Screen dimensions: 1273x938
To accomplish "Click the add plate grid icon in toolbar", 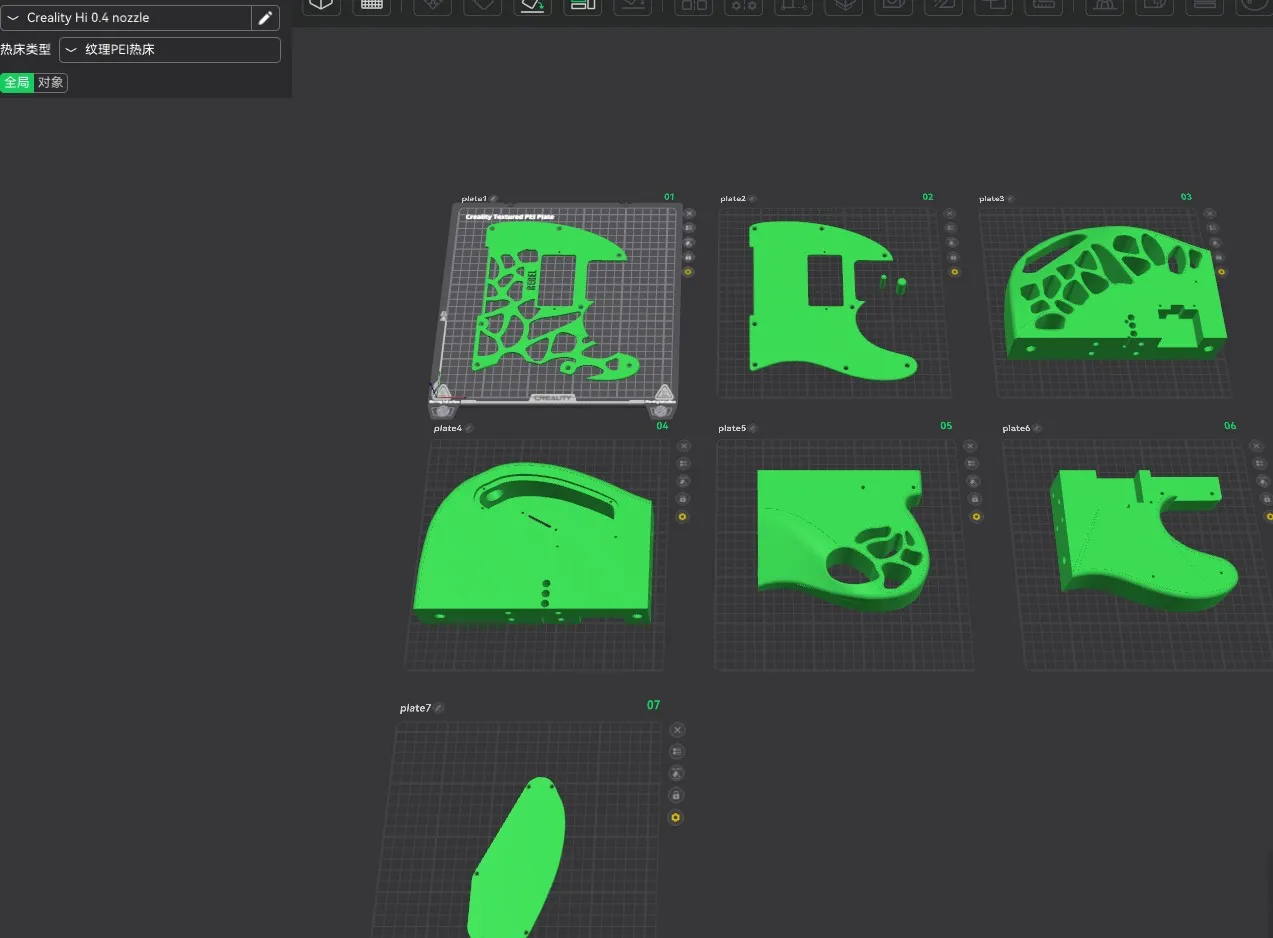I will point(371,5).
